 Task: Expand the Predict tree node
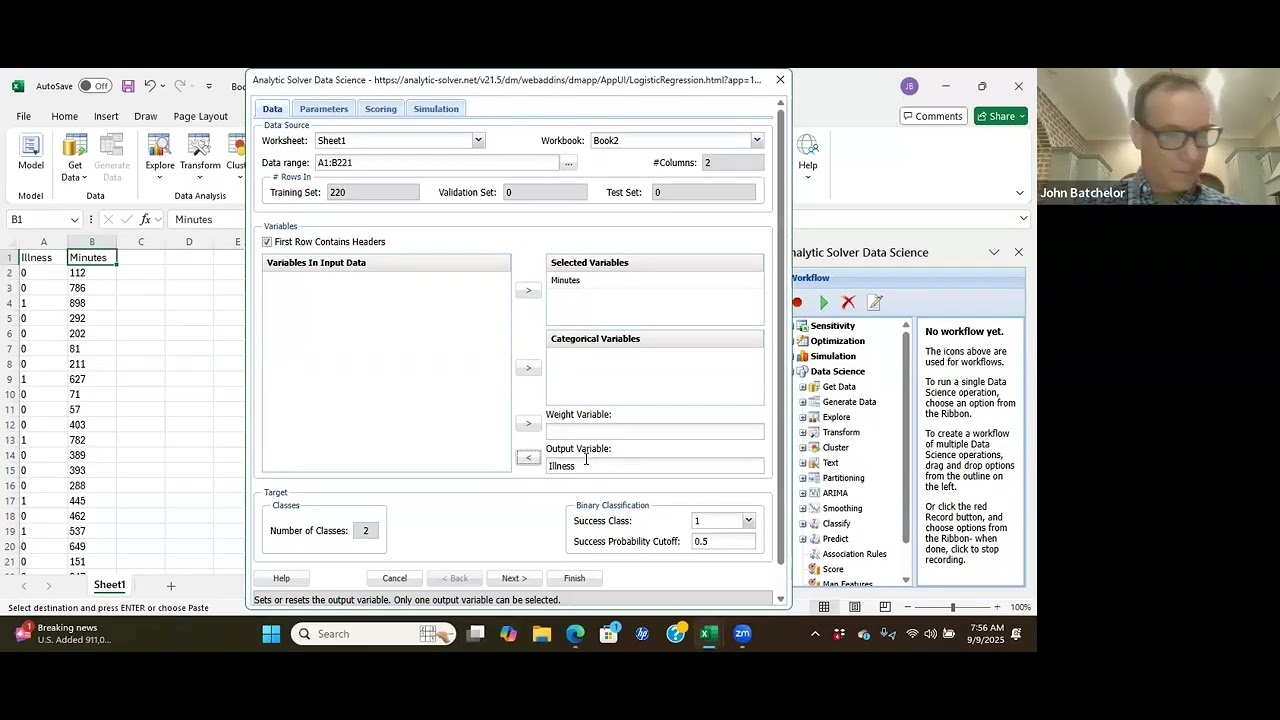pyautogui.click(x=802, y=539)
